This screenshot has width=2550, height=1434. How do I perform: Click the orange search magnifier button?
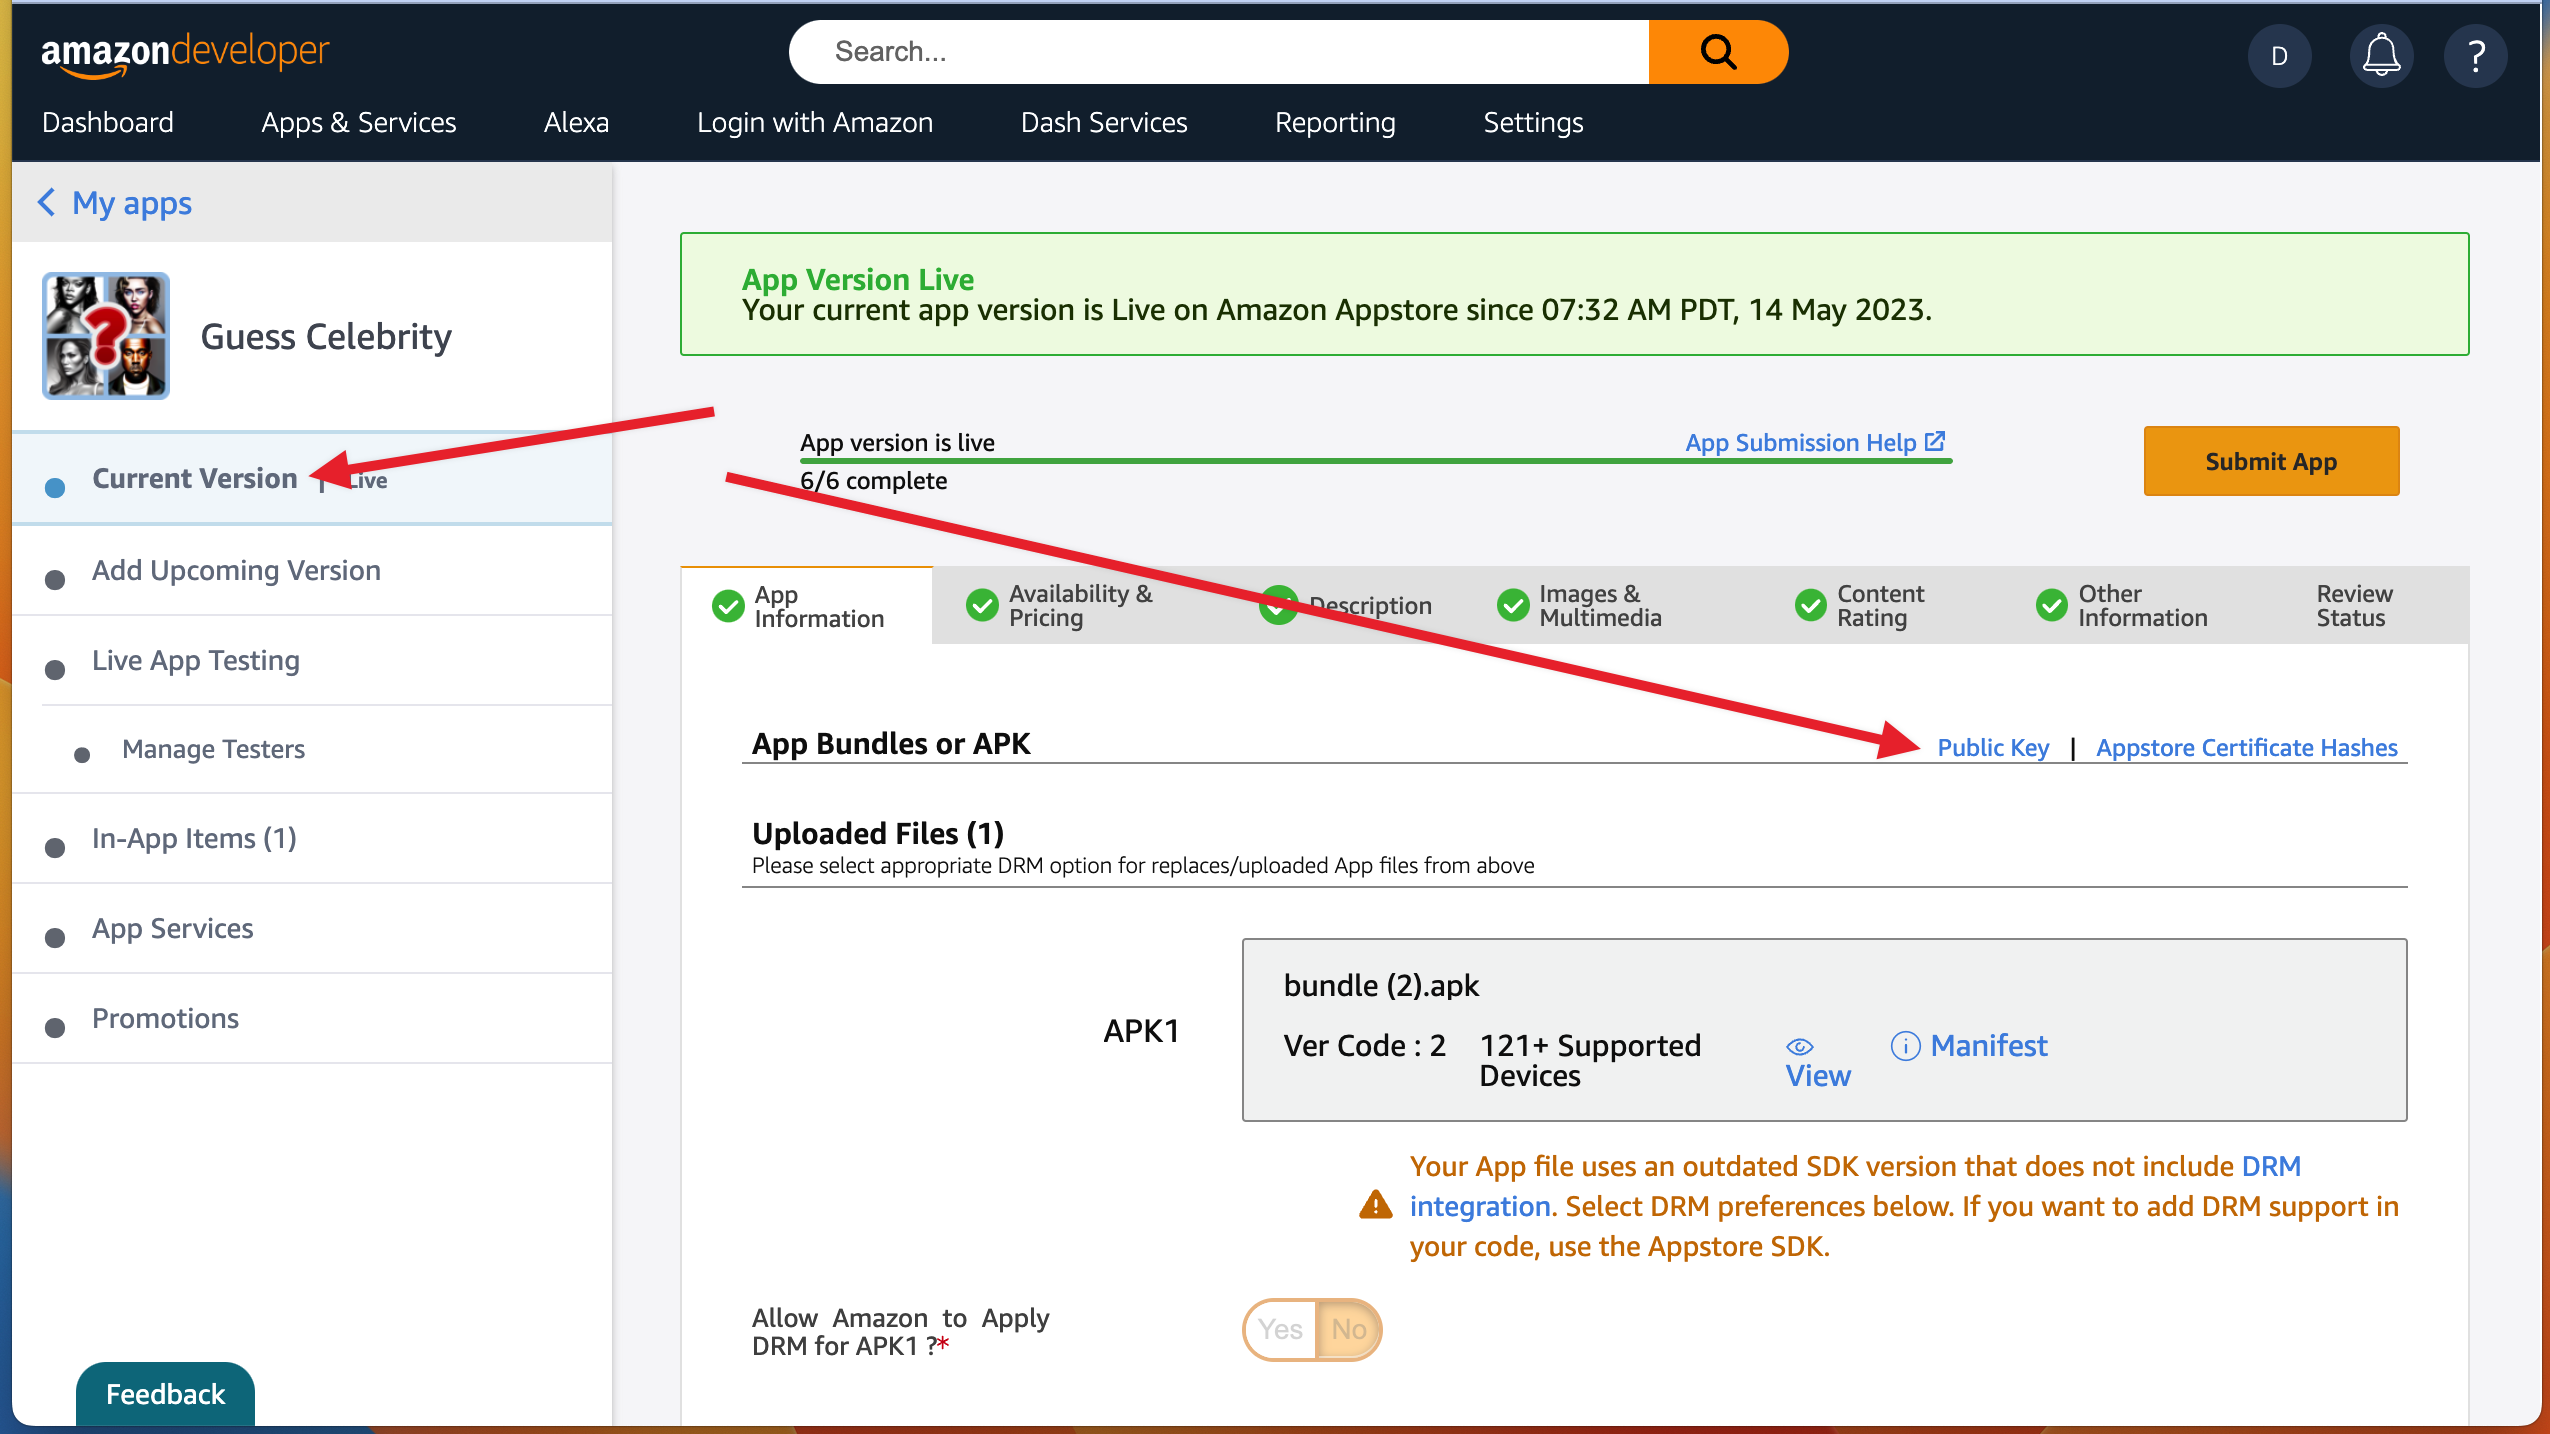pyautogui.click(x=1717, y=52)
